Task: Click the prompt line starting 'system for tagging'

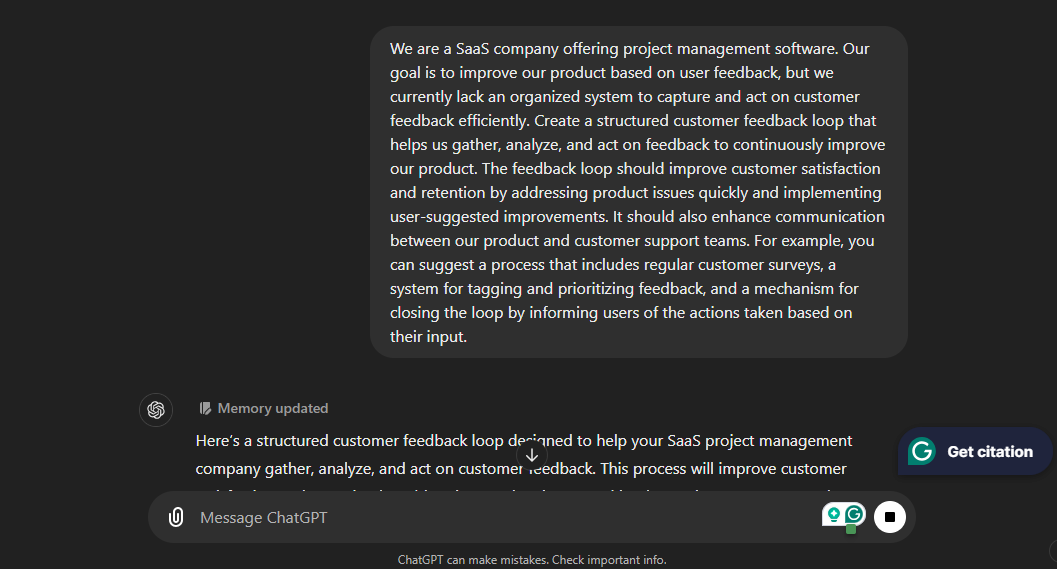Action: click(624, 289)
